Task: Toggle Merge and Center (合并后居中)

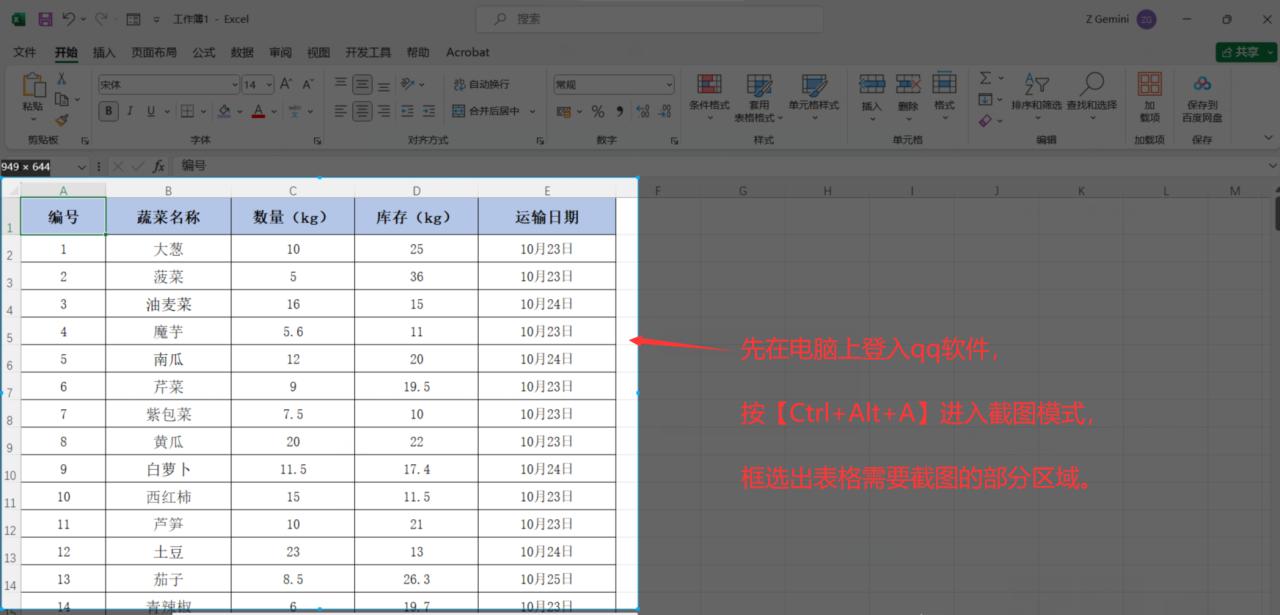Action: coord(487,111)
